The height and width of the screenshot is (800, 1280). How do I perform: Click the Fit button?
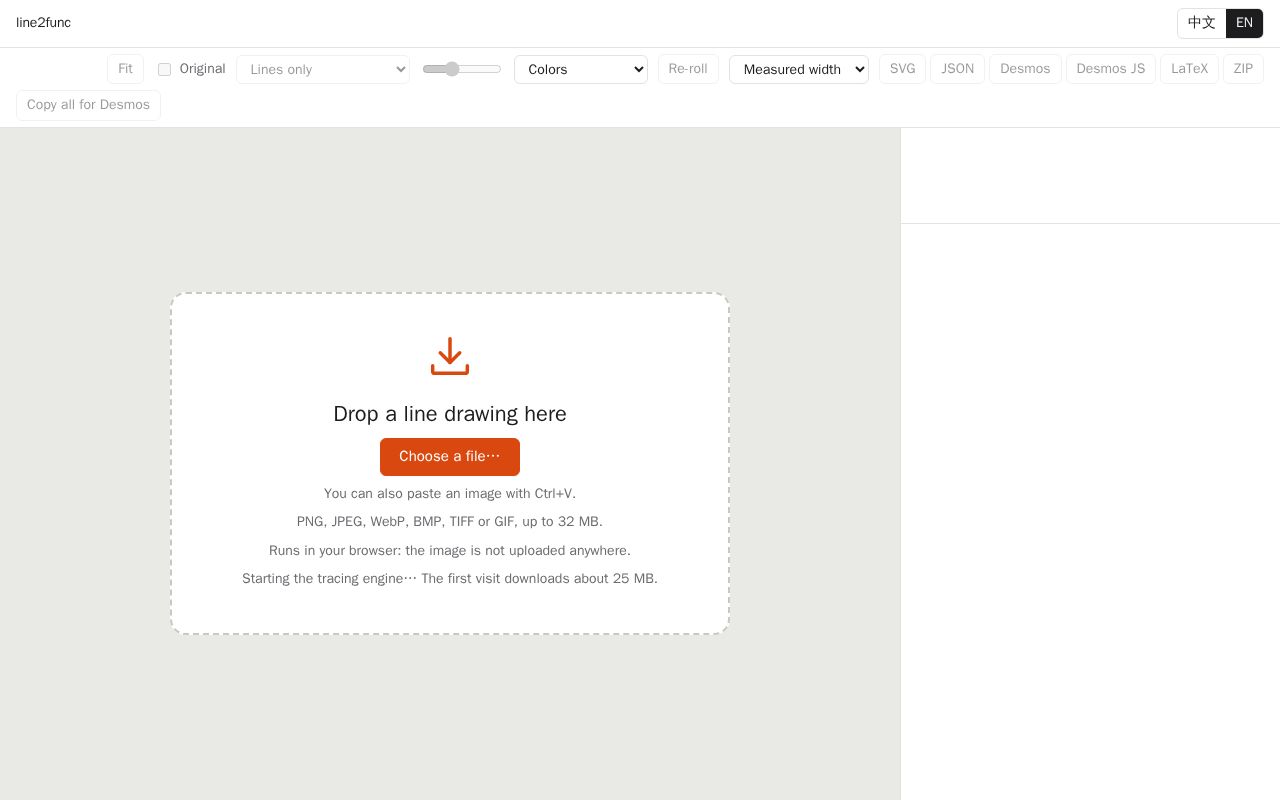tap(125, 69)
